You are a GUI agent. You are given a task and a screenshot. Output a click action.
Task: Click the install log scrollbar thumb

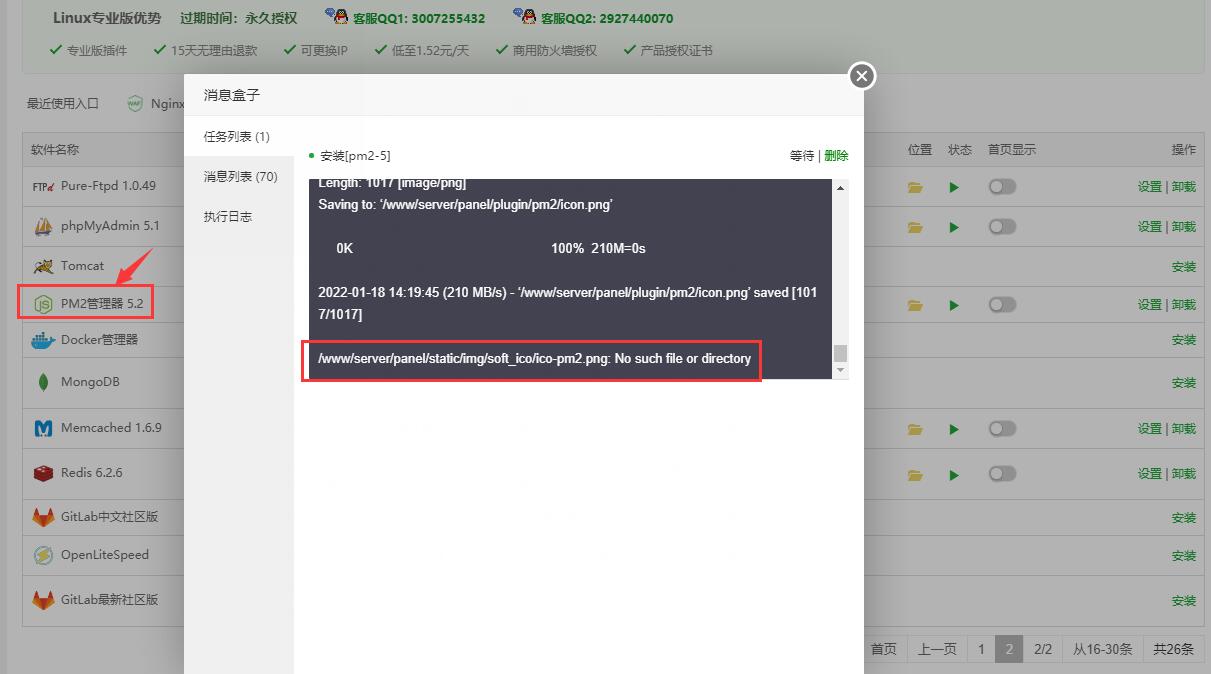click(x=840, y=353)
